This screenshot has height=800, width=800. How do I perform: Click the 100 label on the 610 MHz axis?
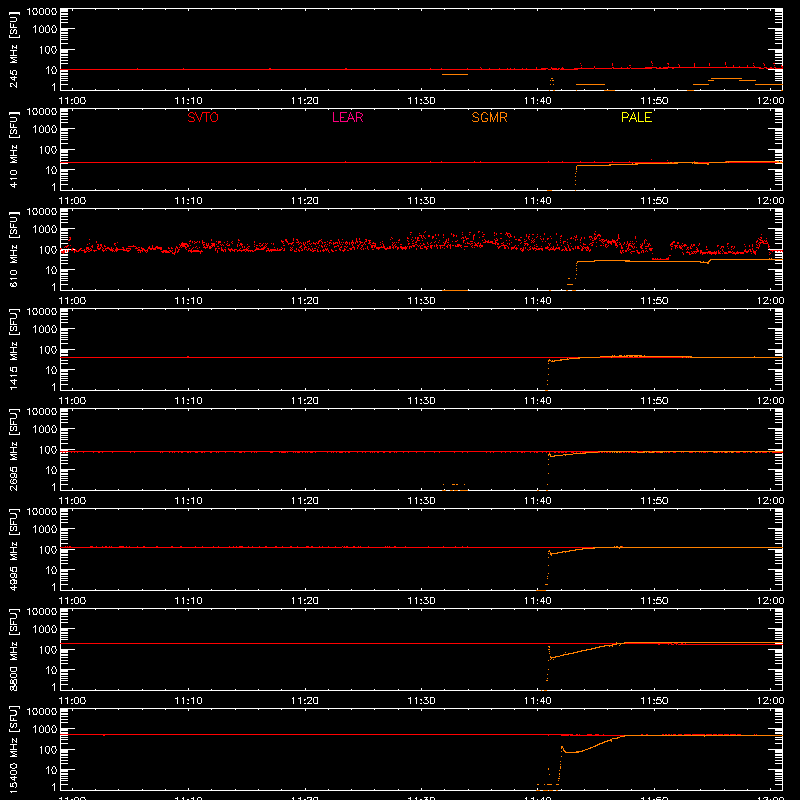[x=48, y=250]
